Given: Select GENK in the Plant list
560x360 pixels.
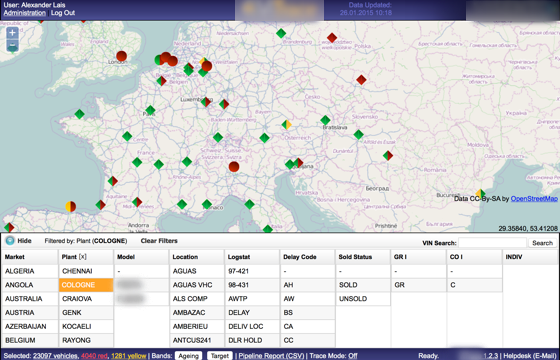Looking at the screenshot, I should (x=86, y=312).
